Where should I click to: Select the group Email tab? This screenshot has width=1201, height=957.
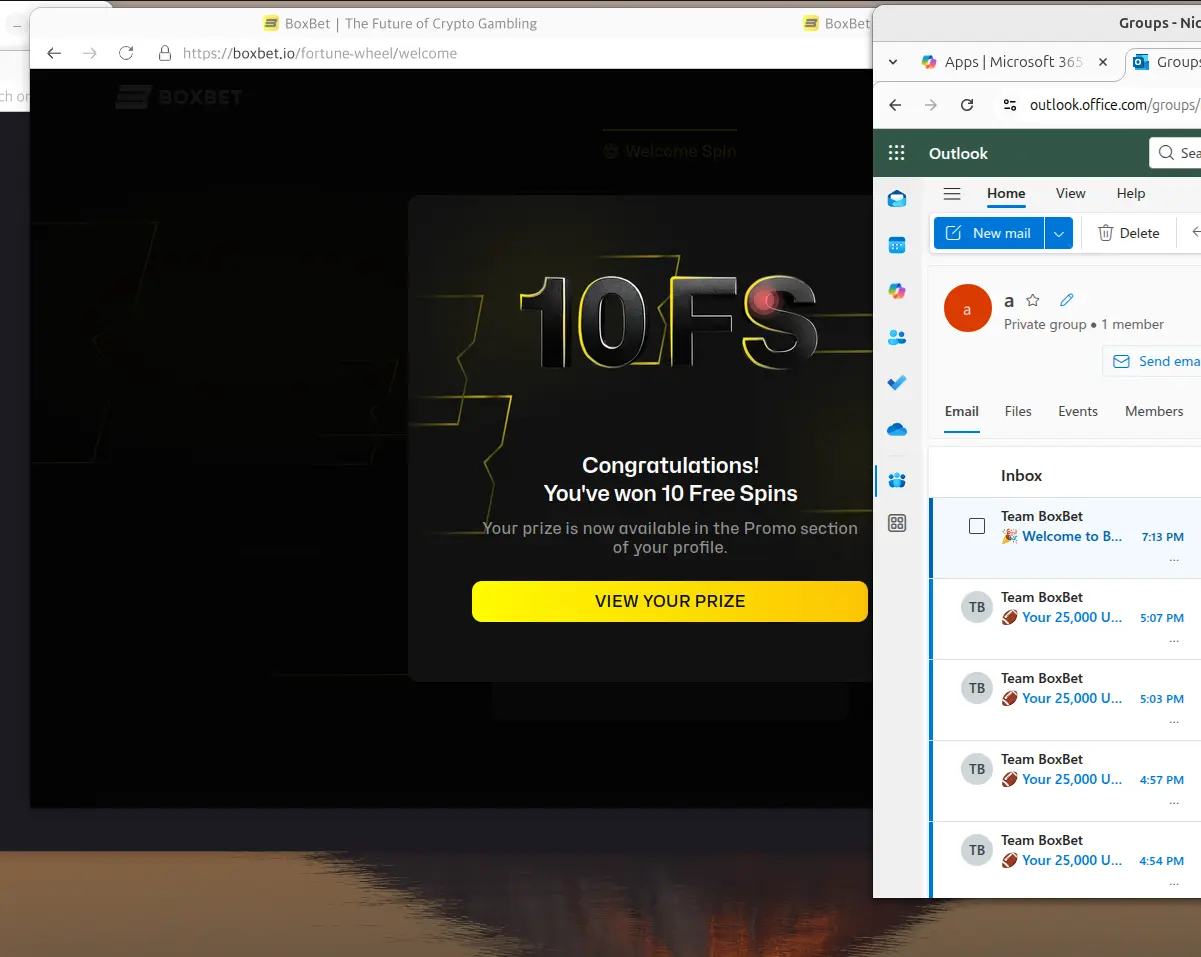(x=962, y=411)
